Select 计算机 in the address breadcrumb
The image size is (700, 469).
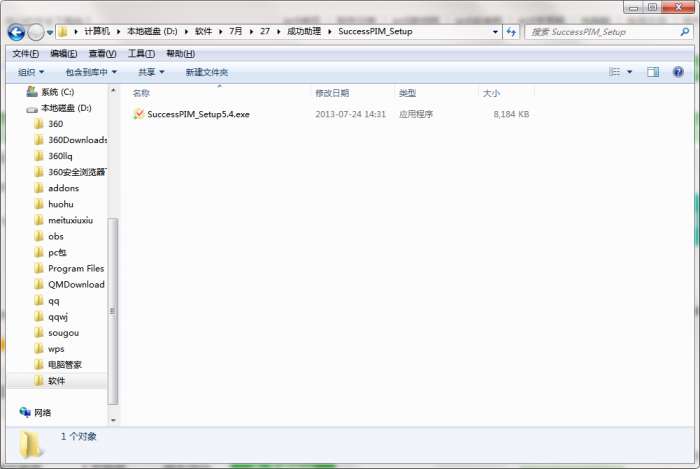pyautogui.click(x=97, y=31)
